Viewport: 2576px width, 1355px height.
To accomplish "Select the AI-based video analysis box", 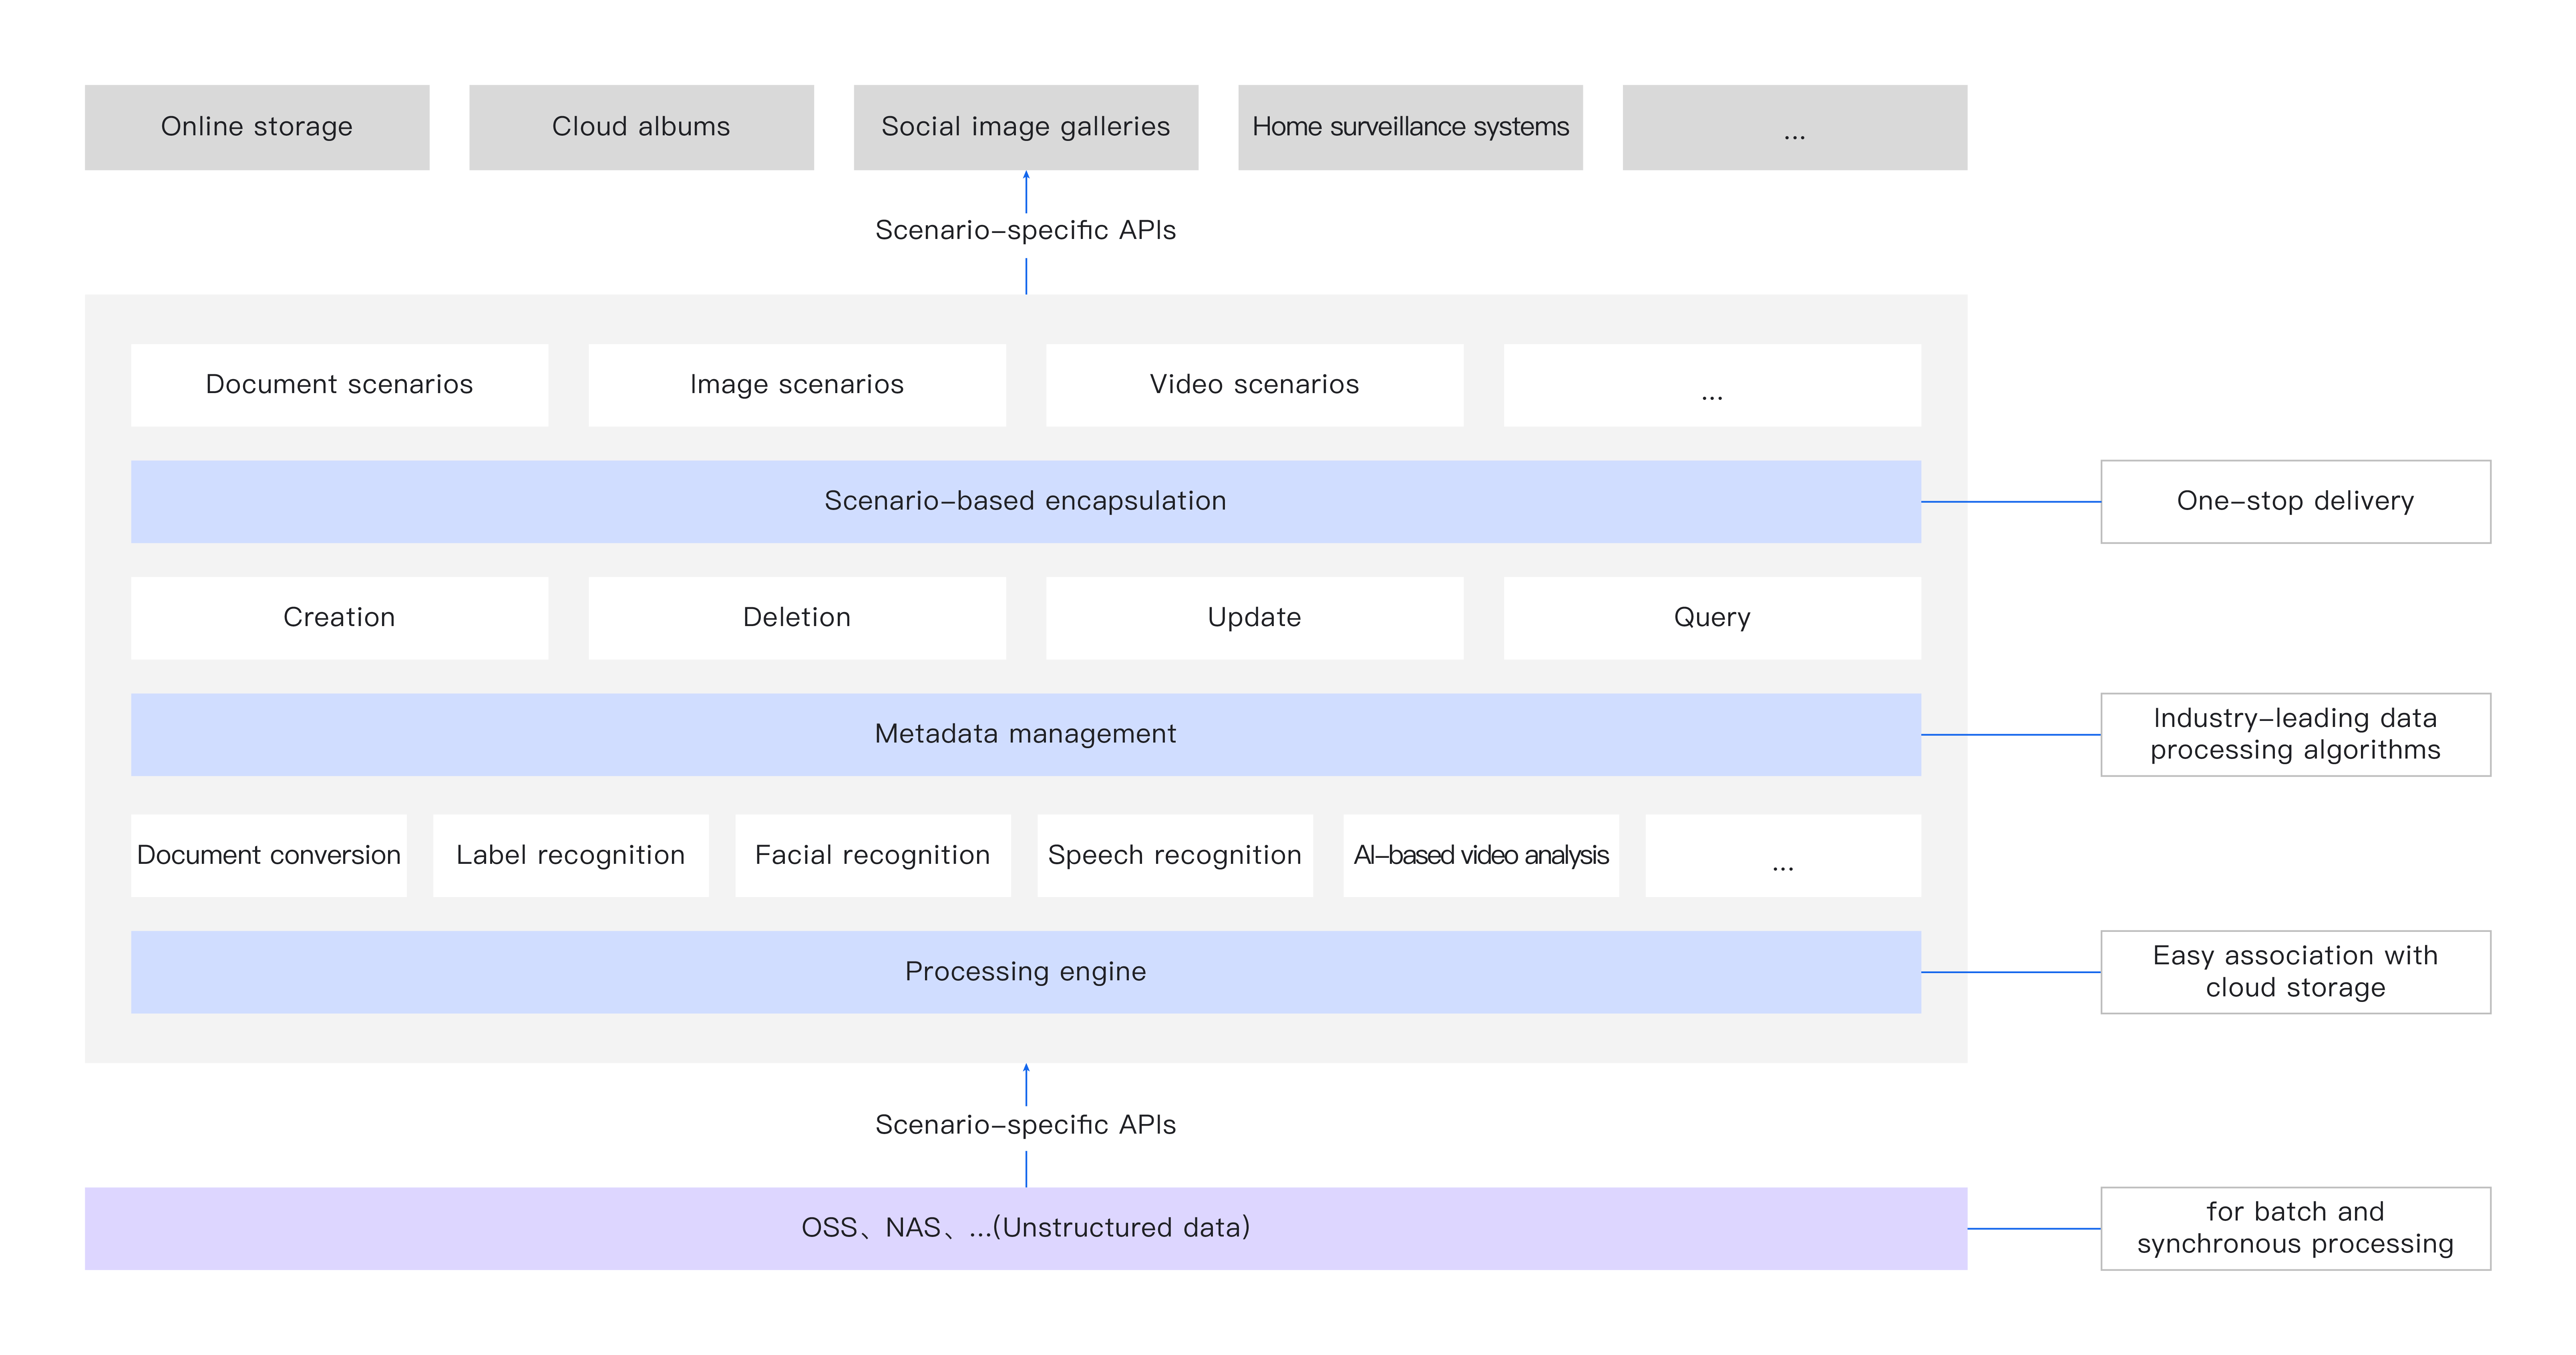I will coord(1481,856).
